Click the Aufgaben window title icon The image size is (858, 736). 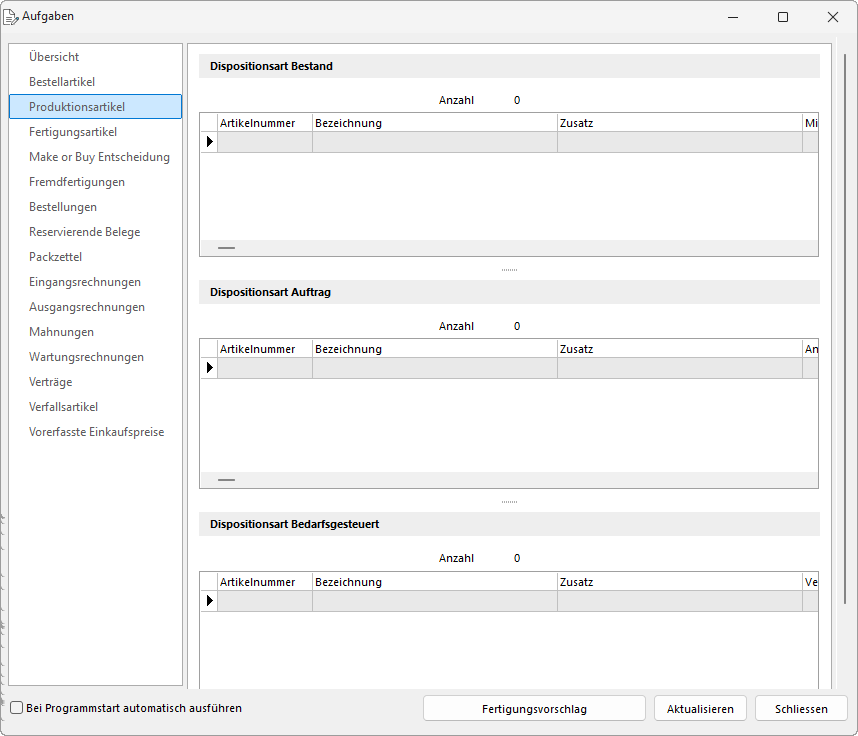[x=10, y=17]
